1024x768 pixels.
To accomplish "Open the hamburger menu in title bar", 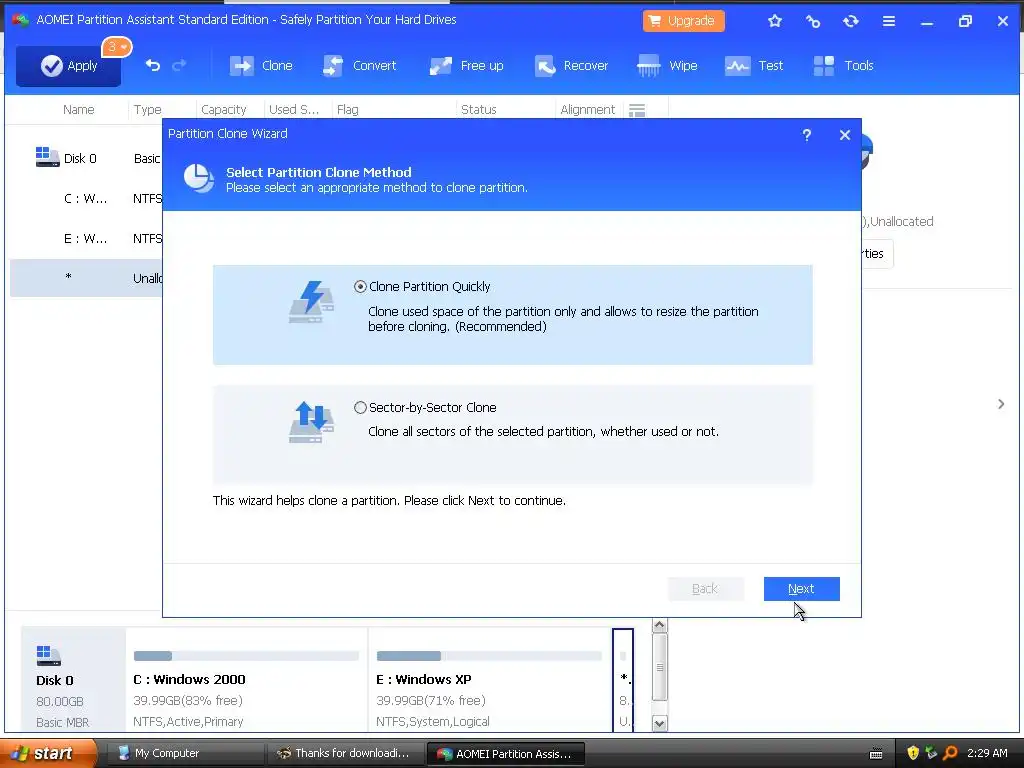I will click(889, 21).
